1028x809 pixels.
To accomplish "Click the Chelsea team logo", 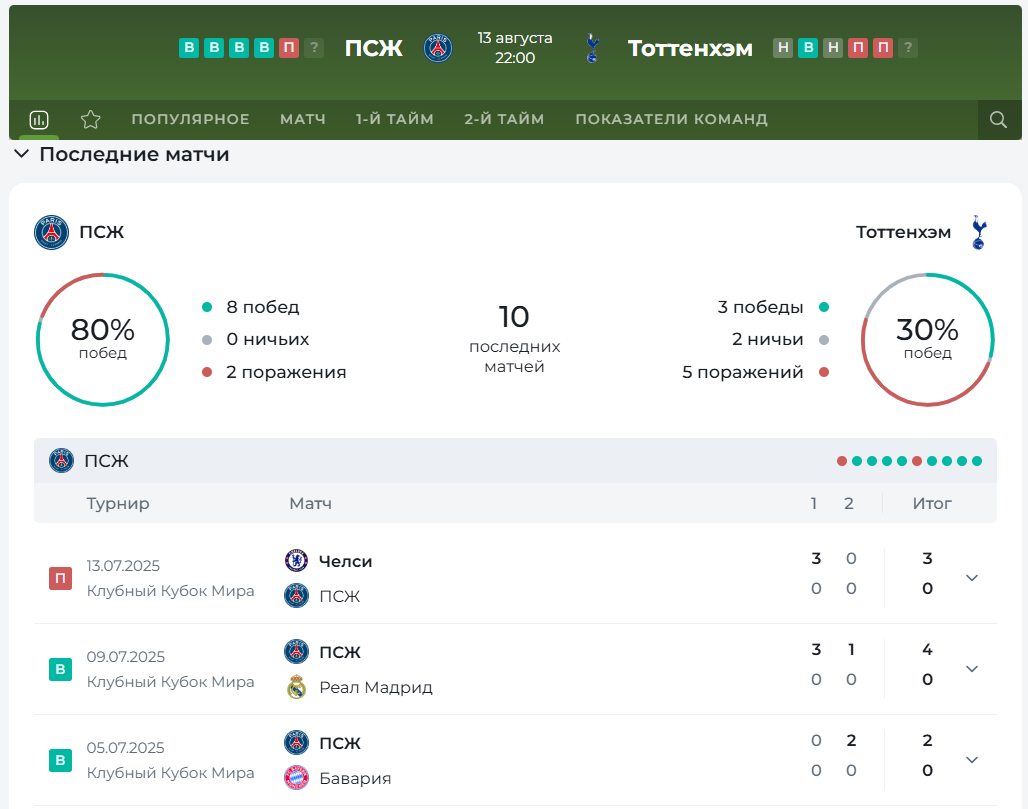I will pos(296,561).
